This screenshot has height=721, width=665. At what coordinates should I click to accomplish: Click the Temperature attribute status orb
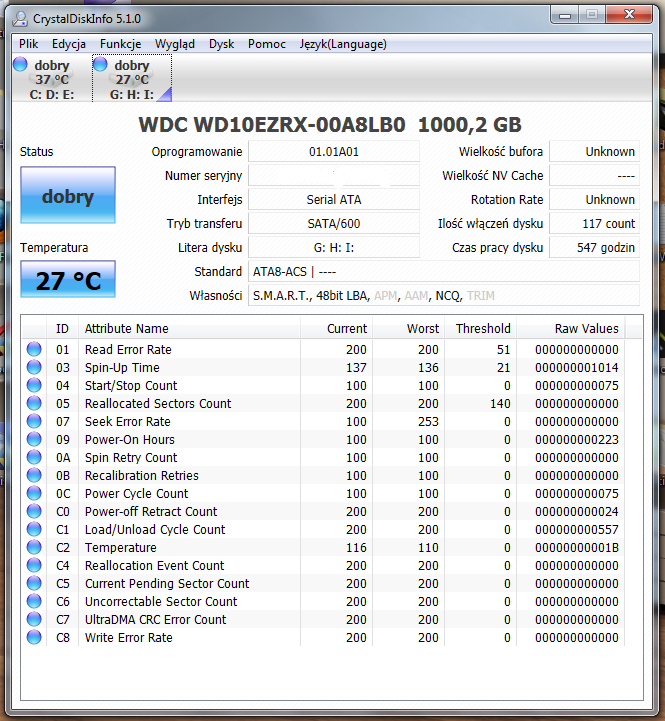point(34,547)
